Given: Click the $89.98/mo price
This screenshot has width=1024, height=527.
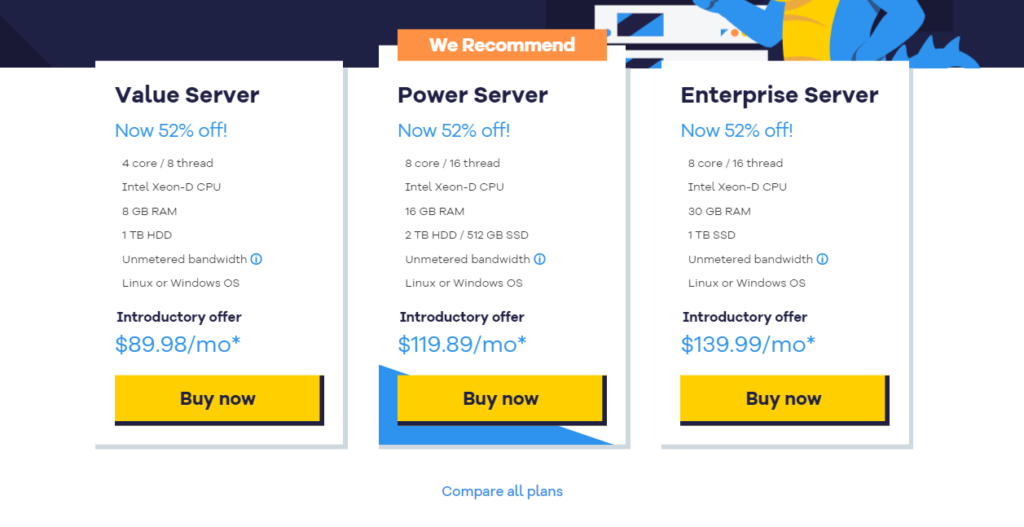Looking at the screenshot, I should click(178, 344).
